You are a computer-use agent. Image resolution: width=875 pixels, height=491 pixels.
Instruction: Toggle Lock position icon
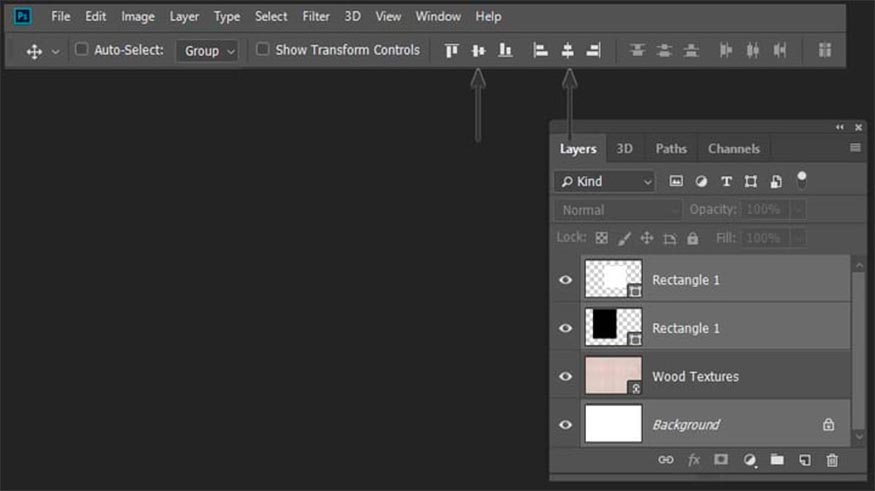[647, 238]
